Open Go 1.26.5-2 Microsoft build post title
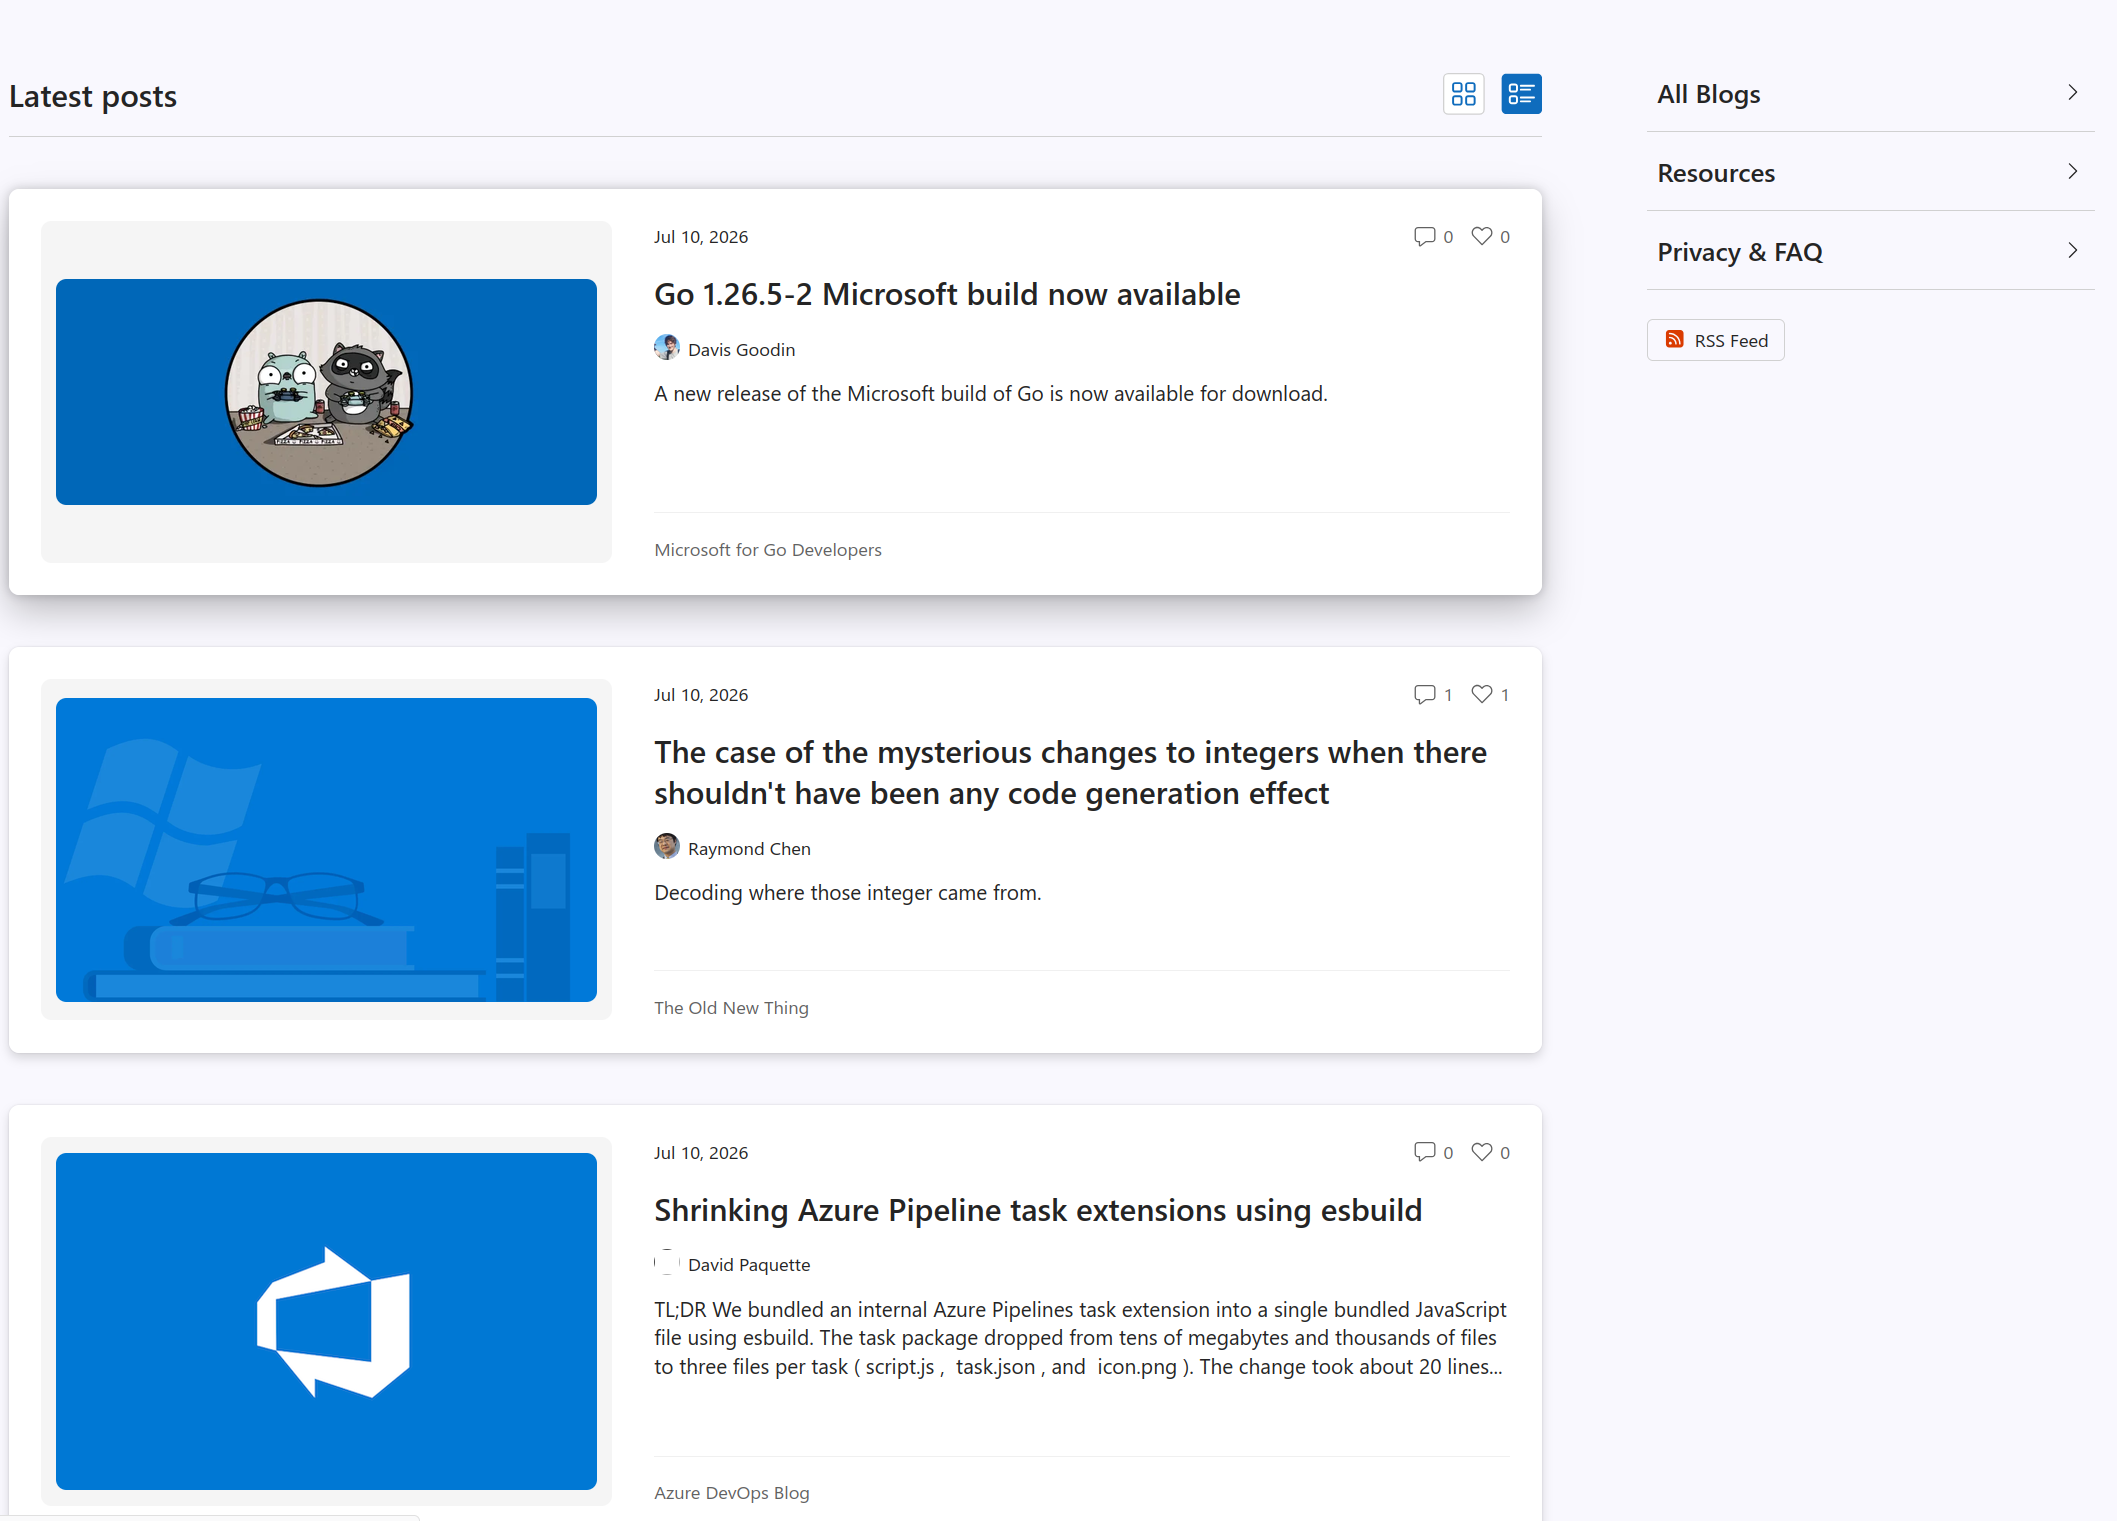 pos(946,294)
